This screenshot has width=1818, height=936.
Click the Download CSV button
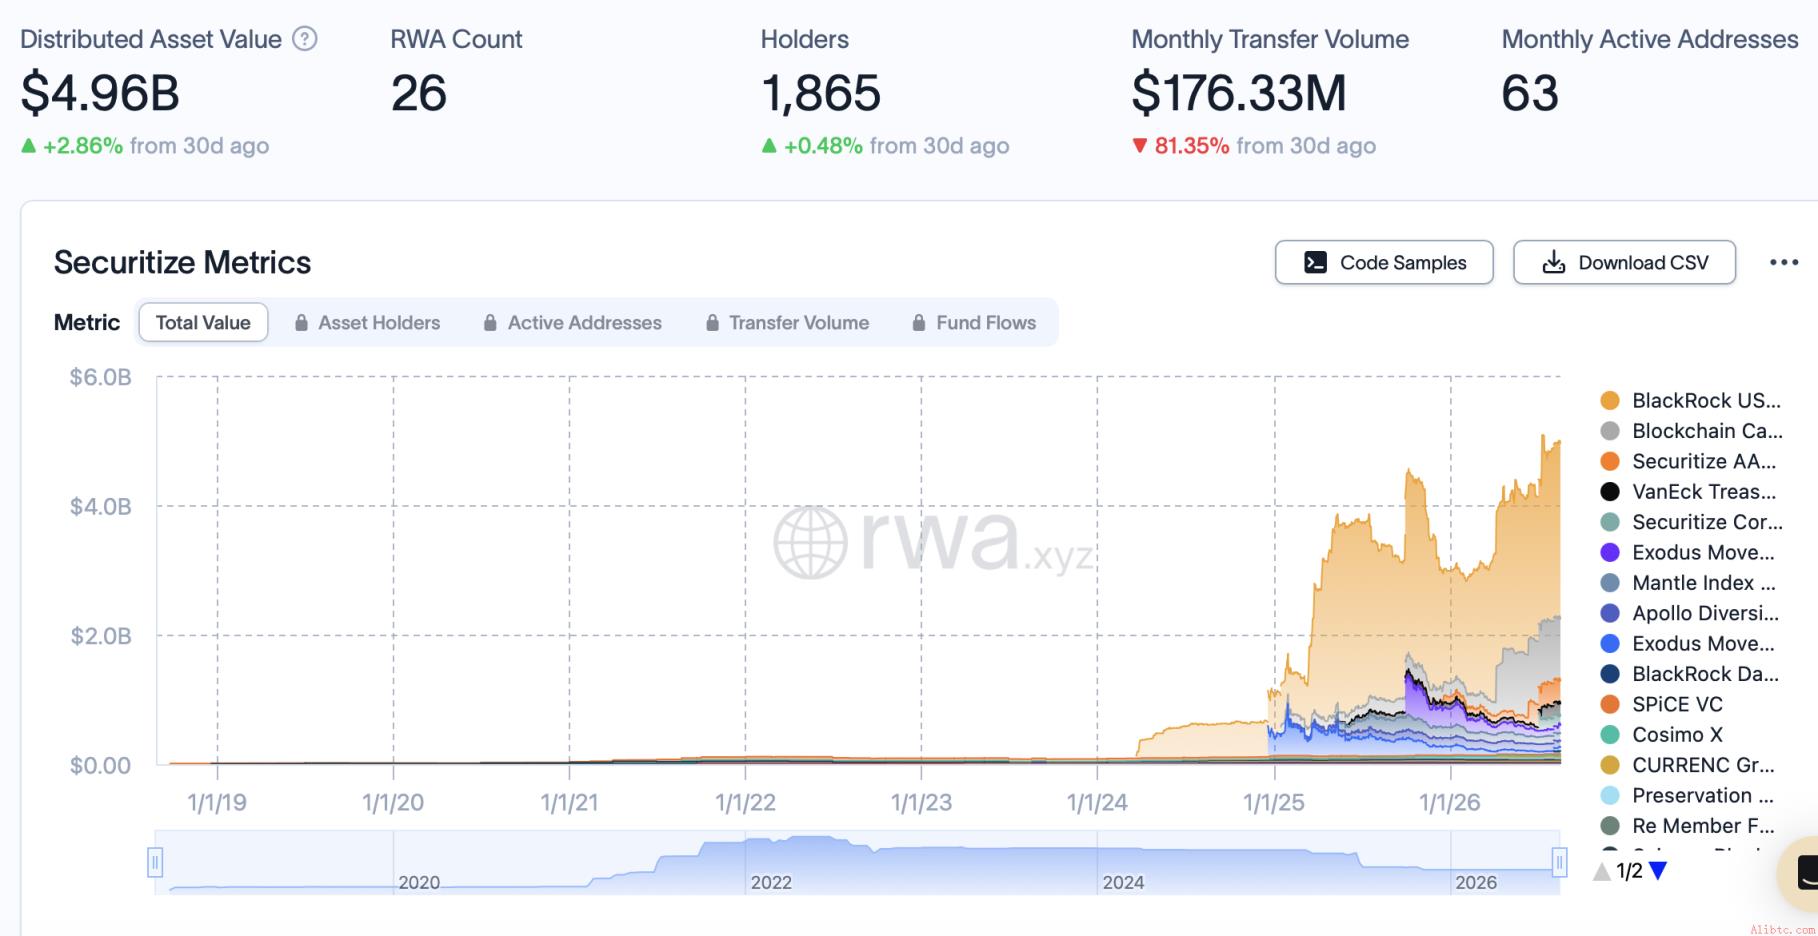pyautogui.click(x=1624, y=262)
